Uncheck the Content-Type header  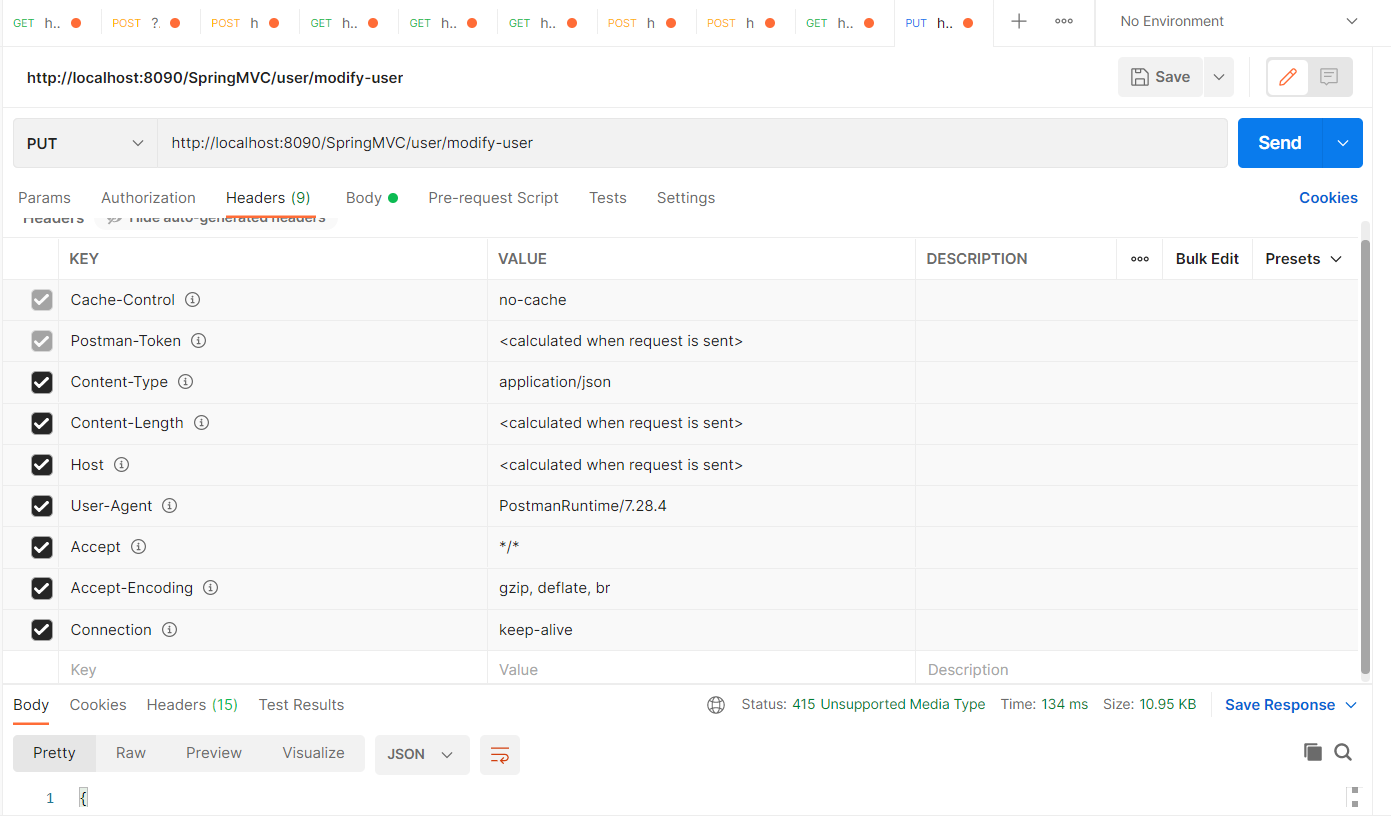42,382
